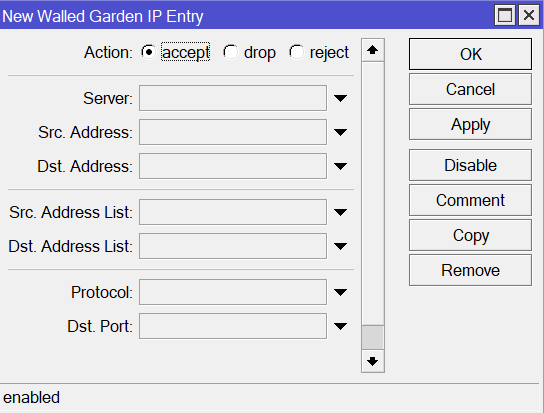Expand the Dst. Port field arrow
The height and width of the screenshot is (413, 544).
coord(340,326)
